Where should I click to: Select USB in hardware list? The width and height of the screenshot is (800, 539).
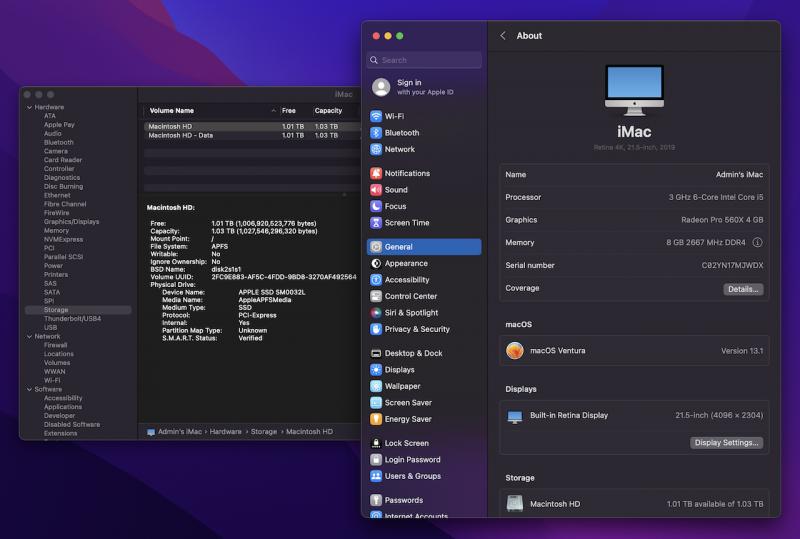pos(51,328)
